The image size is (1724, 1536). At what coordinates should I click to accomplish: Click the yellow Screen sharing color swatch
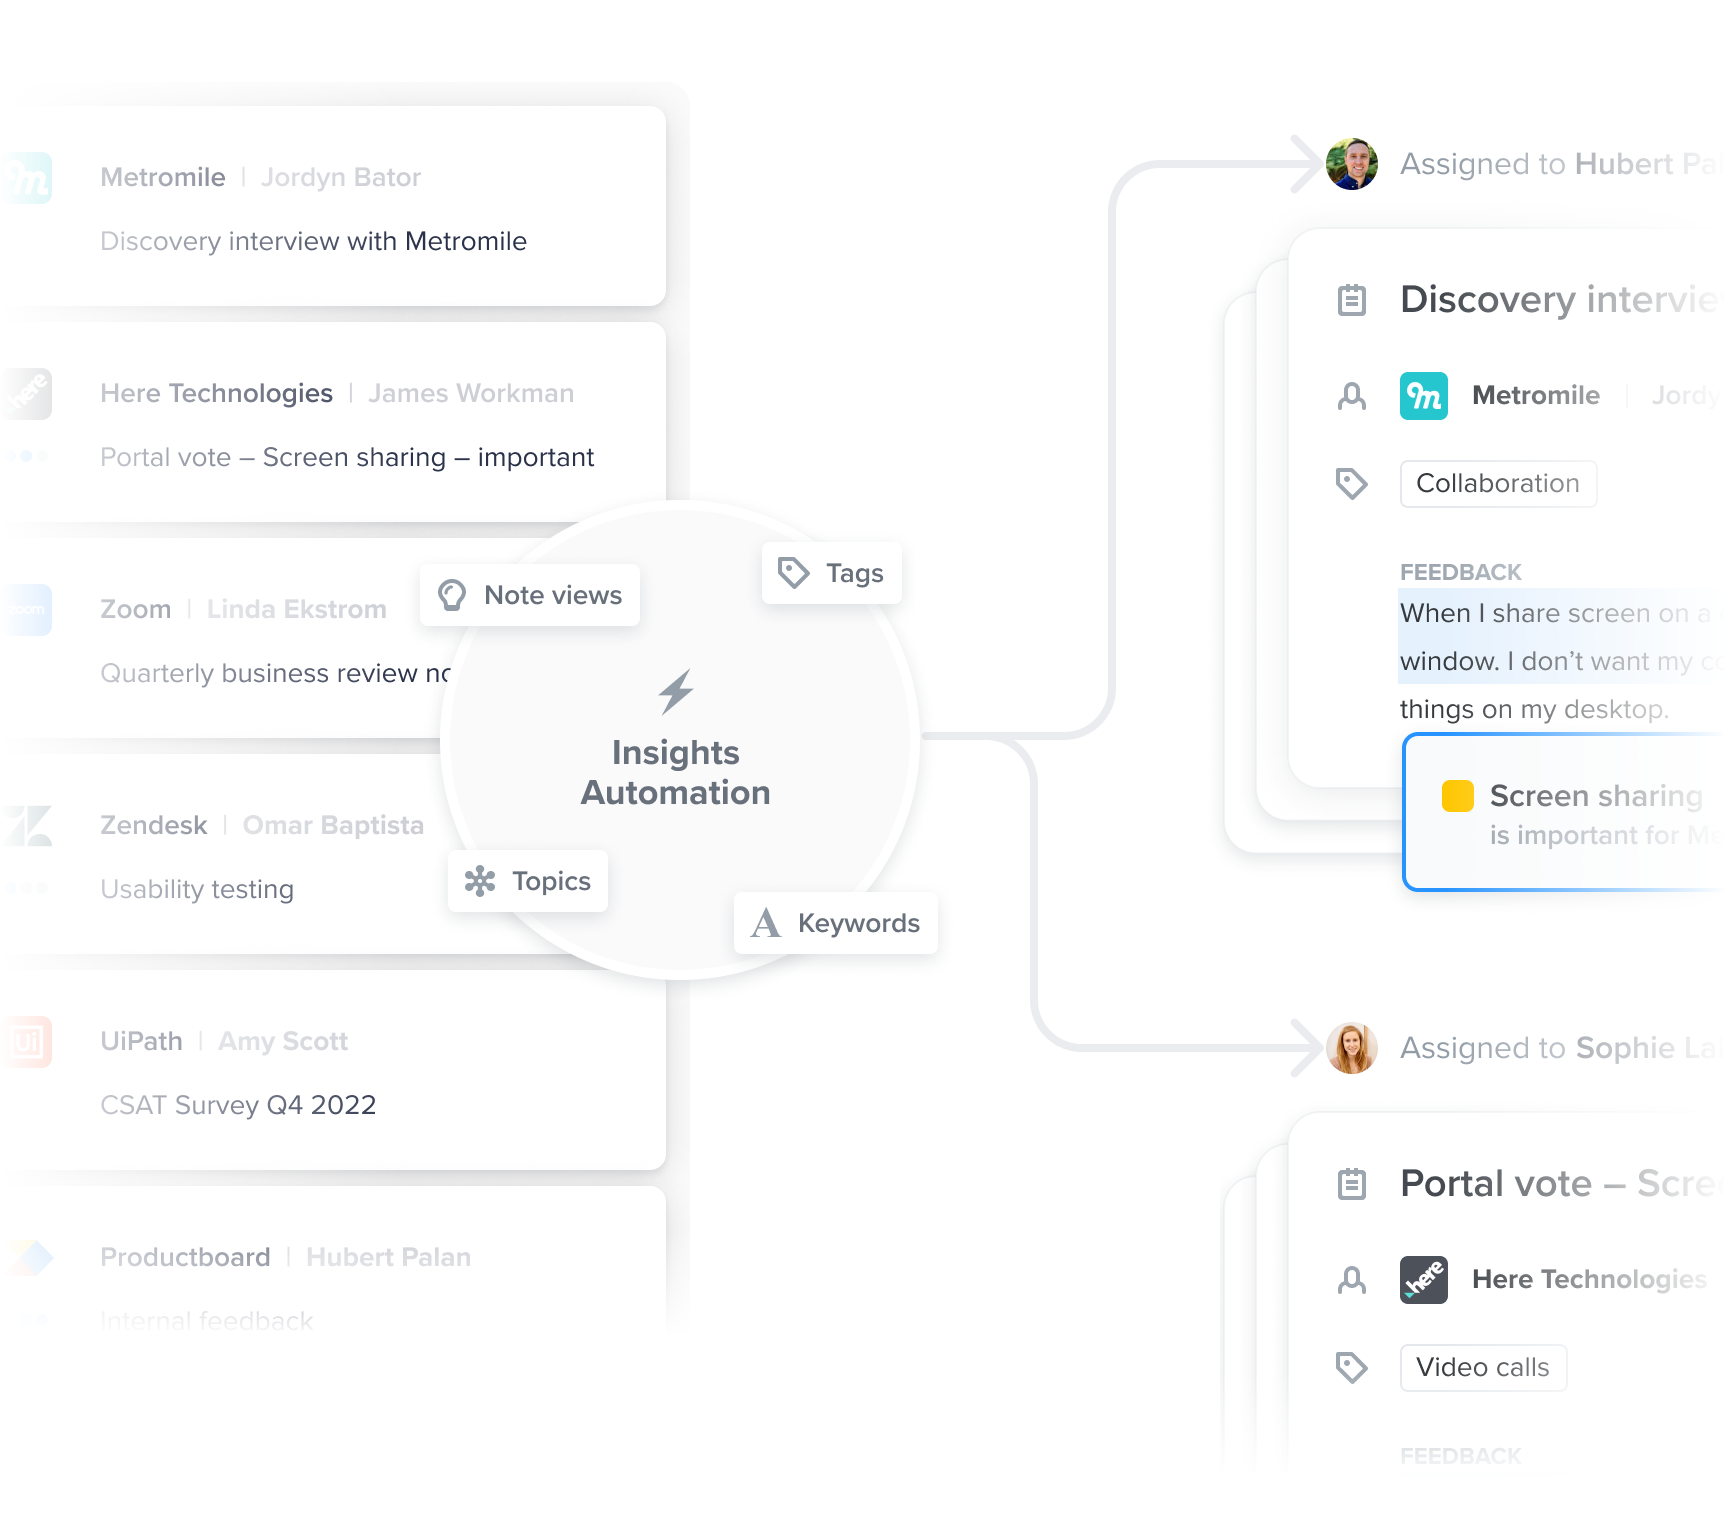(x=1458, y=796)
